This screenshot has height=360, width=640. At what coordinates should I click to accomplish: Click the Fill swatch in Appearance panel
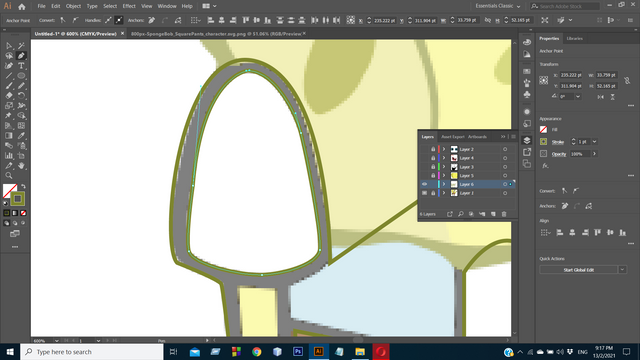tap(544, 130)
